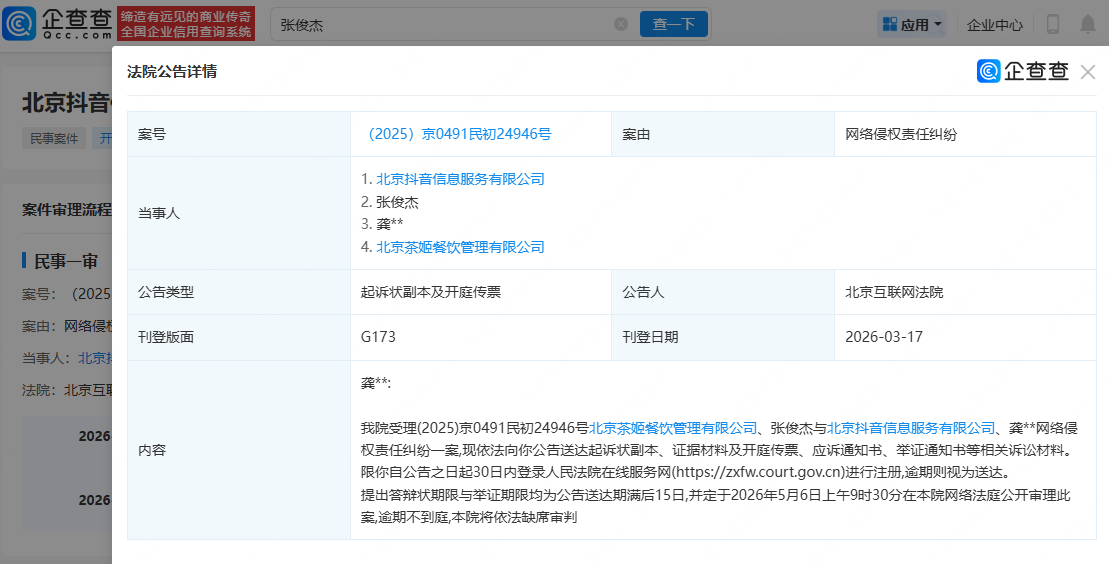
Task: Click the 应用 grid icon
Action: [888, 24]
